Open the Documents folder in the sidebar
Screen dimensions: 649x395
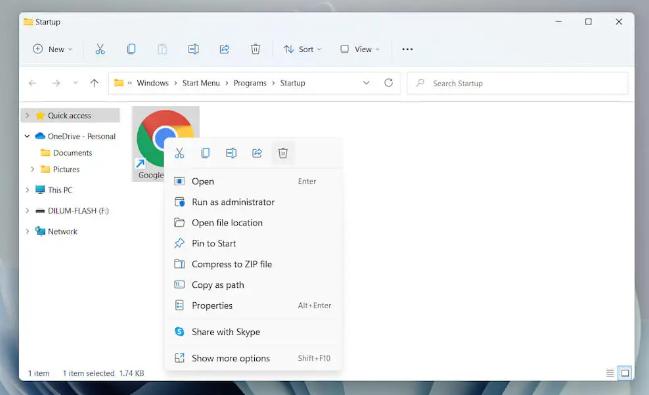tap(73, 153)
